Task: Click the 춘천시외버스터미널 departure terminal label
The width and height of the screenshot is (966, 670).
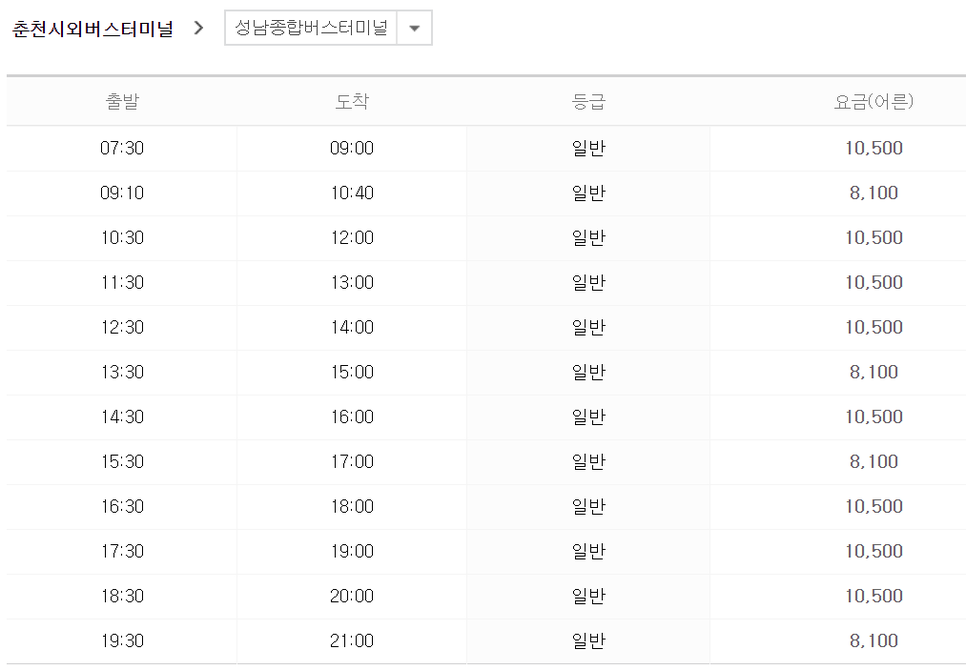Action: pos(92,29)
